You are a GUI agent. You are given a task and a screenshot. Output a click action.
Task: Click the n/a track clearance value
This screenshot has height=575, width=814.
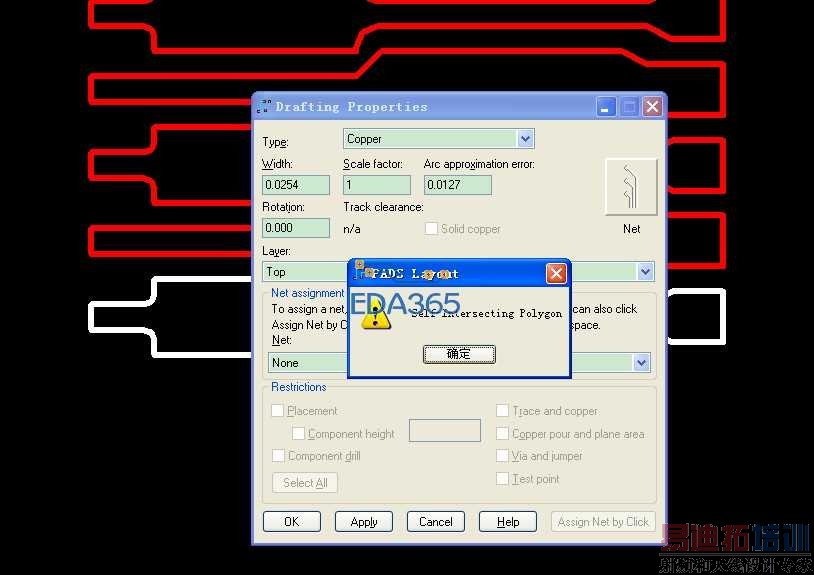(x=352, y=229)
